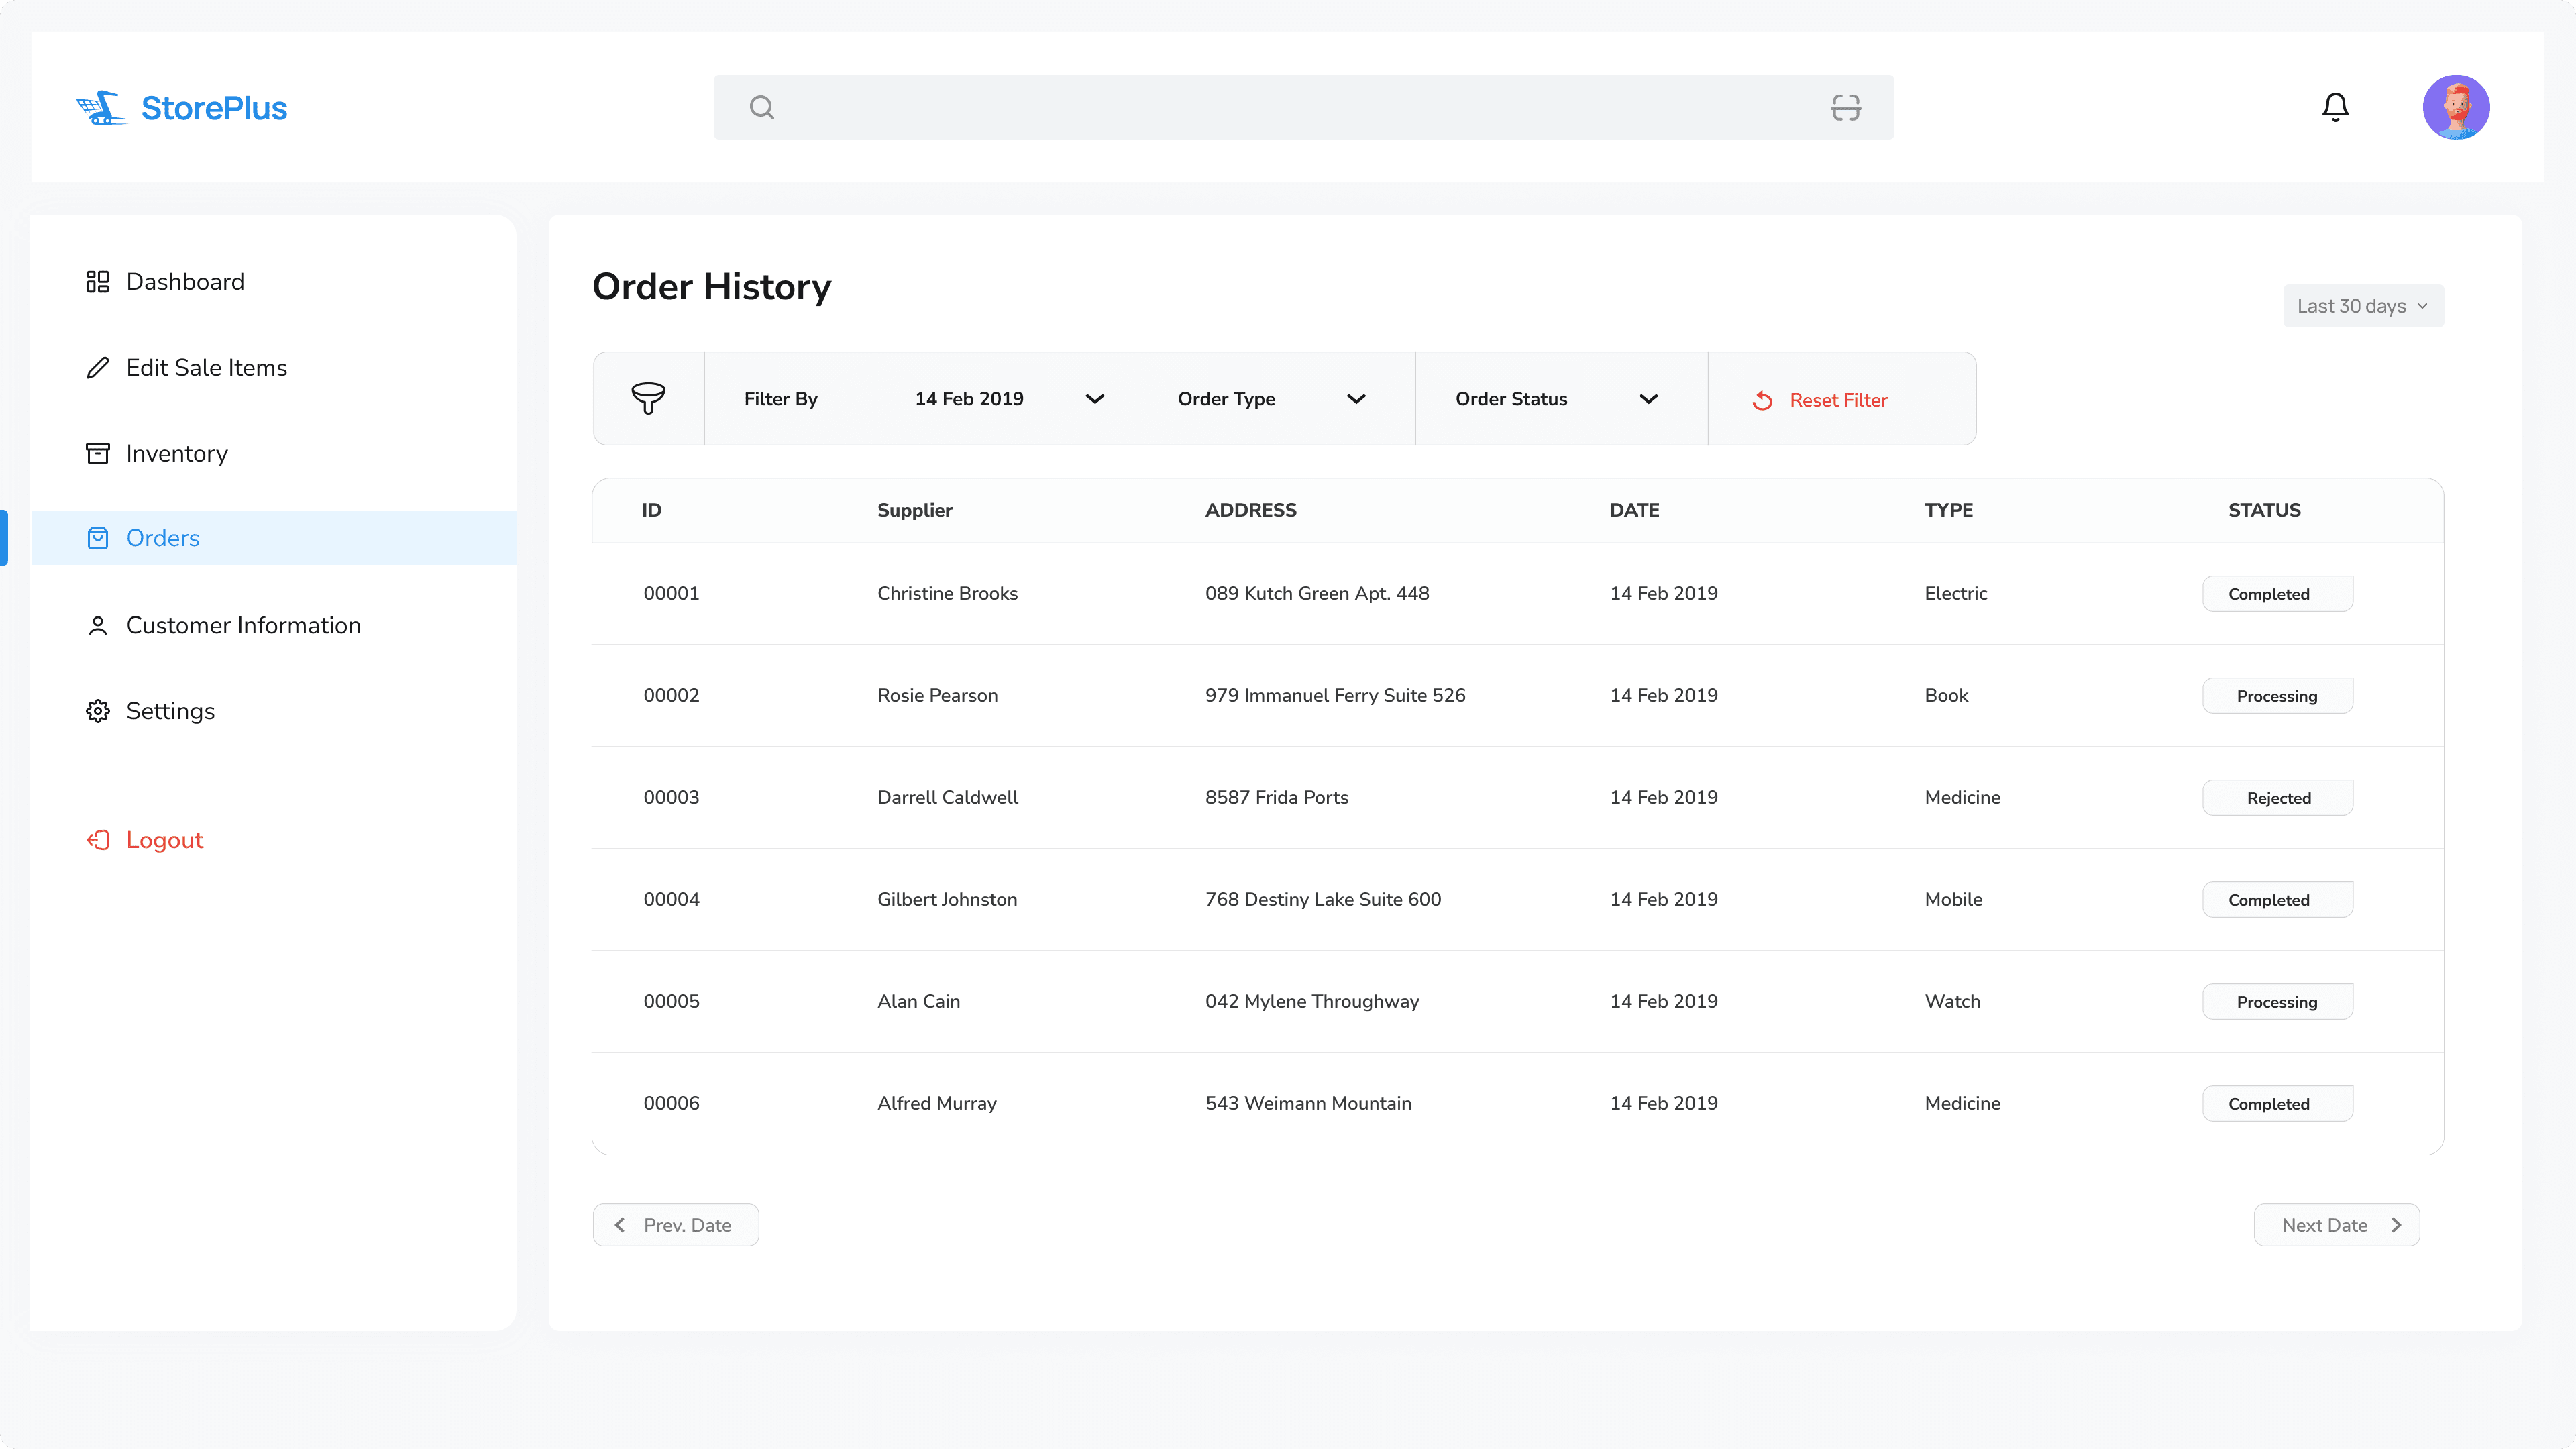Go to Customer Information menu item
This screenshot has width=2576, height=1449.
point(243,626)
